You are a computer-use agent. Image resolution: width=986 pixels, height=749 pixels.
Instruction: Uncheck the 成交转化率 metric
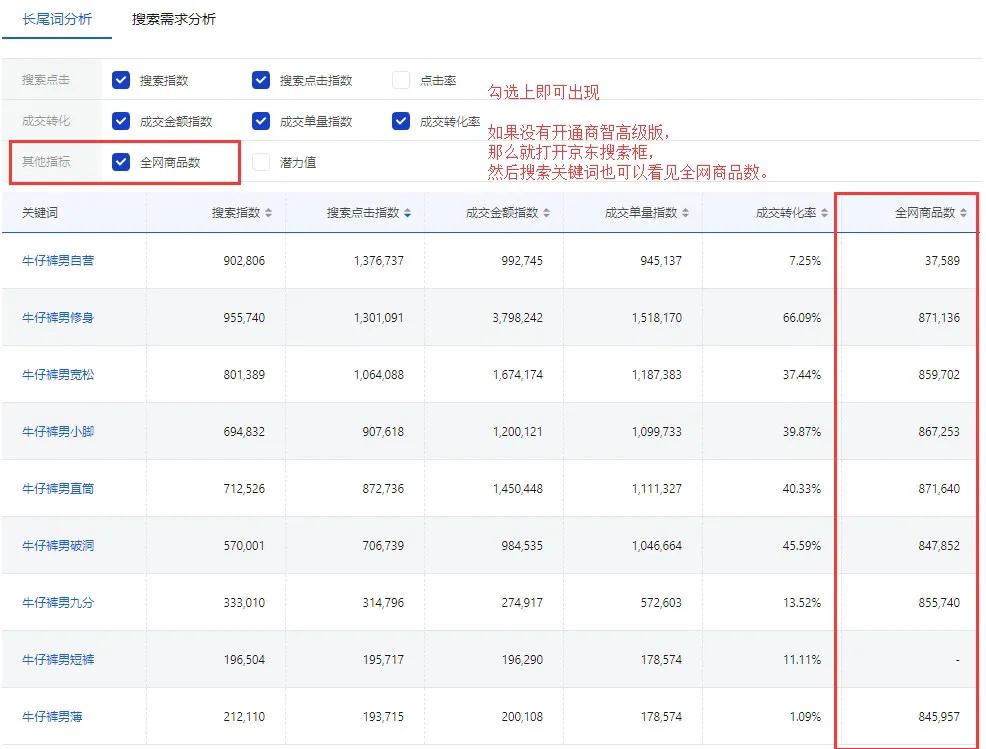click(x=400, y=120)
